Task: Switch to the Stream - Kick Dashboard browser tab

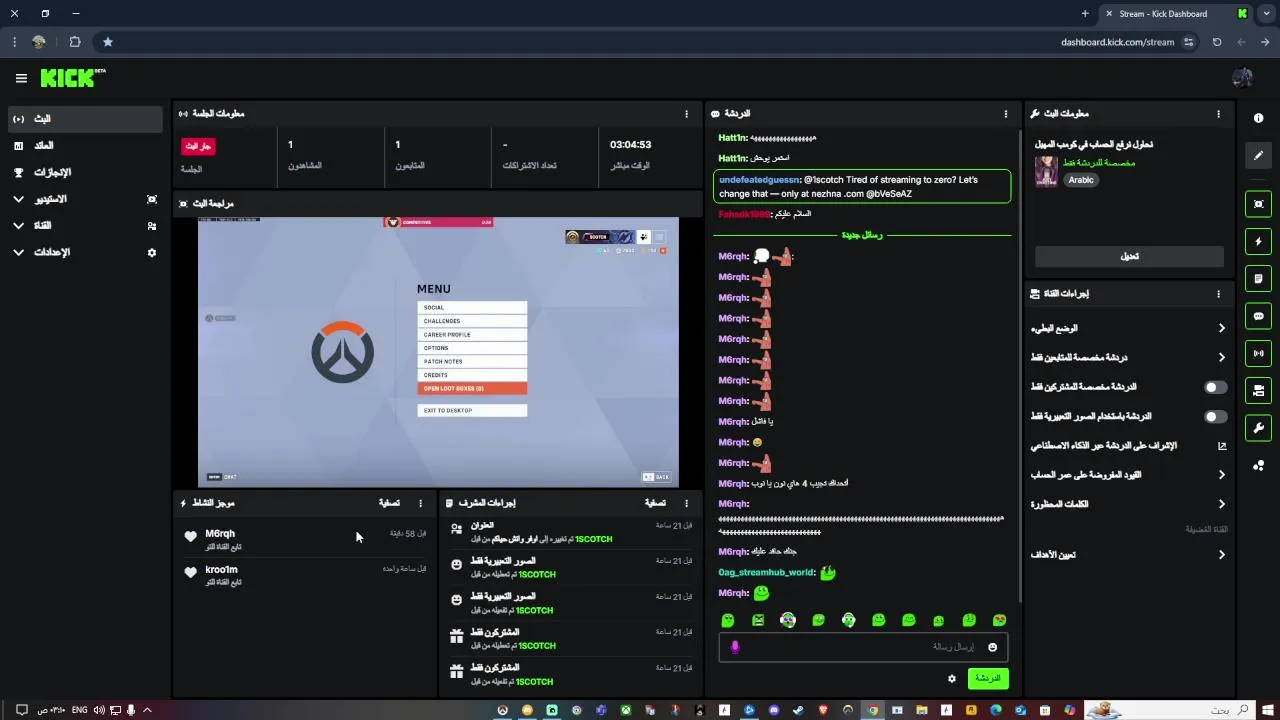Action: click(1176, 14)
